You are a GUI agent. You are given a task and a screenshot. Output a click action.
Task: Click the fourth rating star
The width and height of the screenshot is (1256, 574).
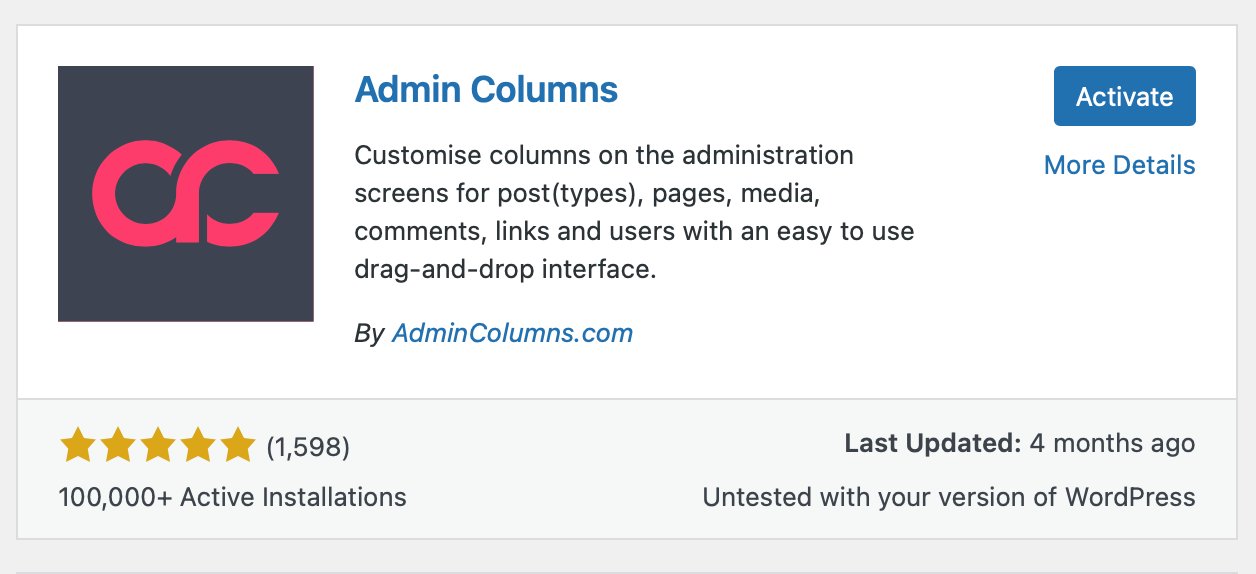pos(198,446)
